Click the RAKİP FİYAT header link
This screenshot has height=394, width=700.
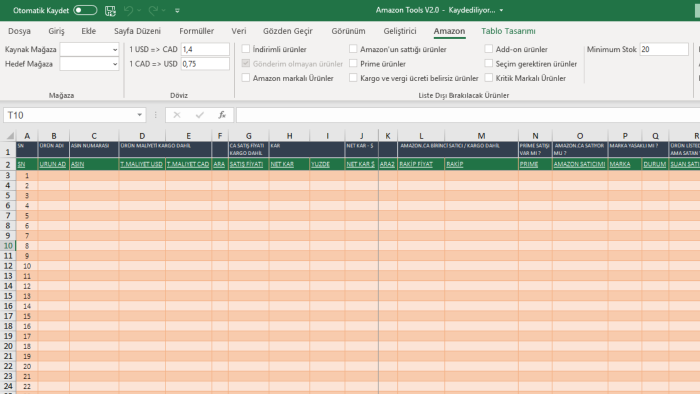point(416,164)
